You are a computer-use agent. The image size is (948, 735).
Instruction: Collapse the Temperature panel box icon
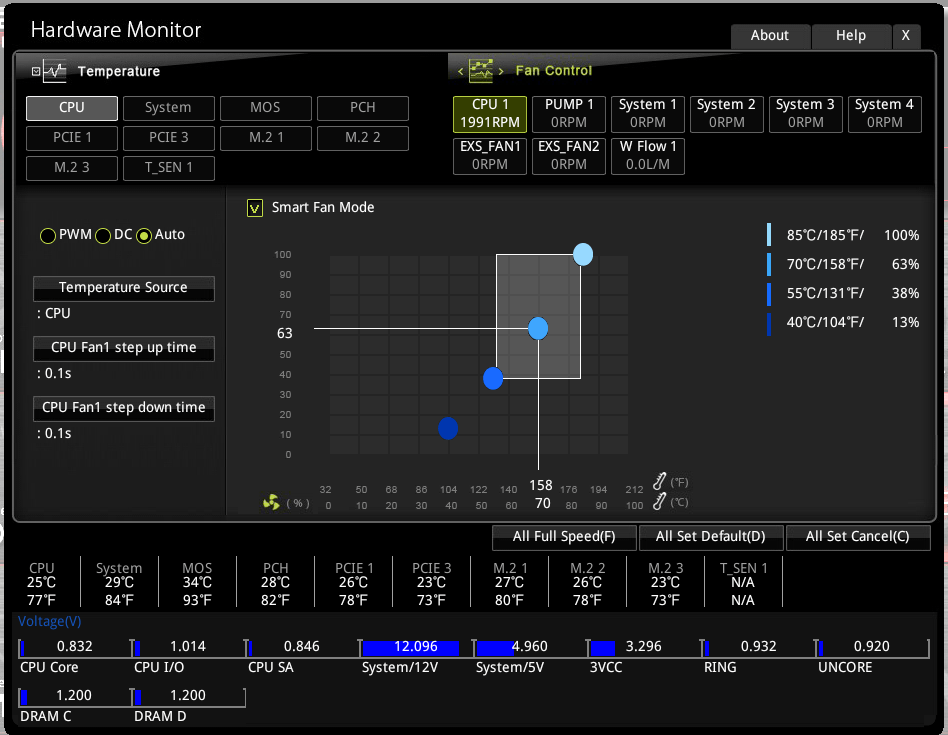[x=36, y=71]
